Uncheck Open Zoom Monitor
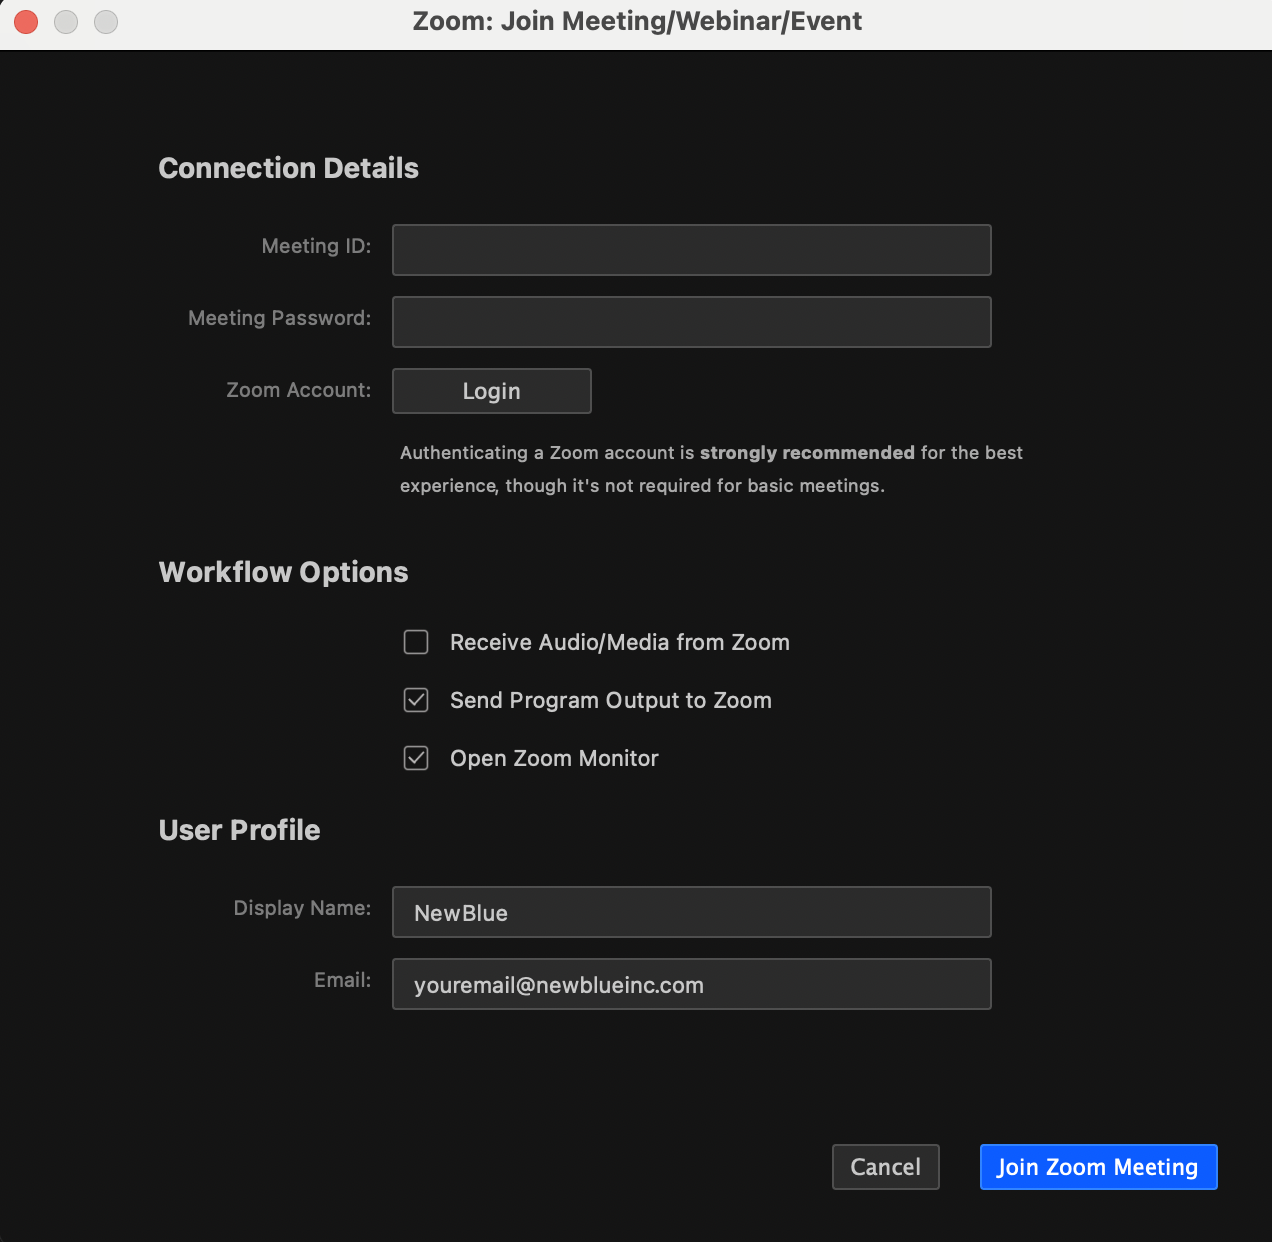 [x=415, y=758]
